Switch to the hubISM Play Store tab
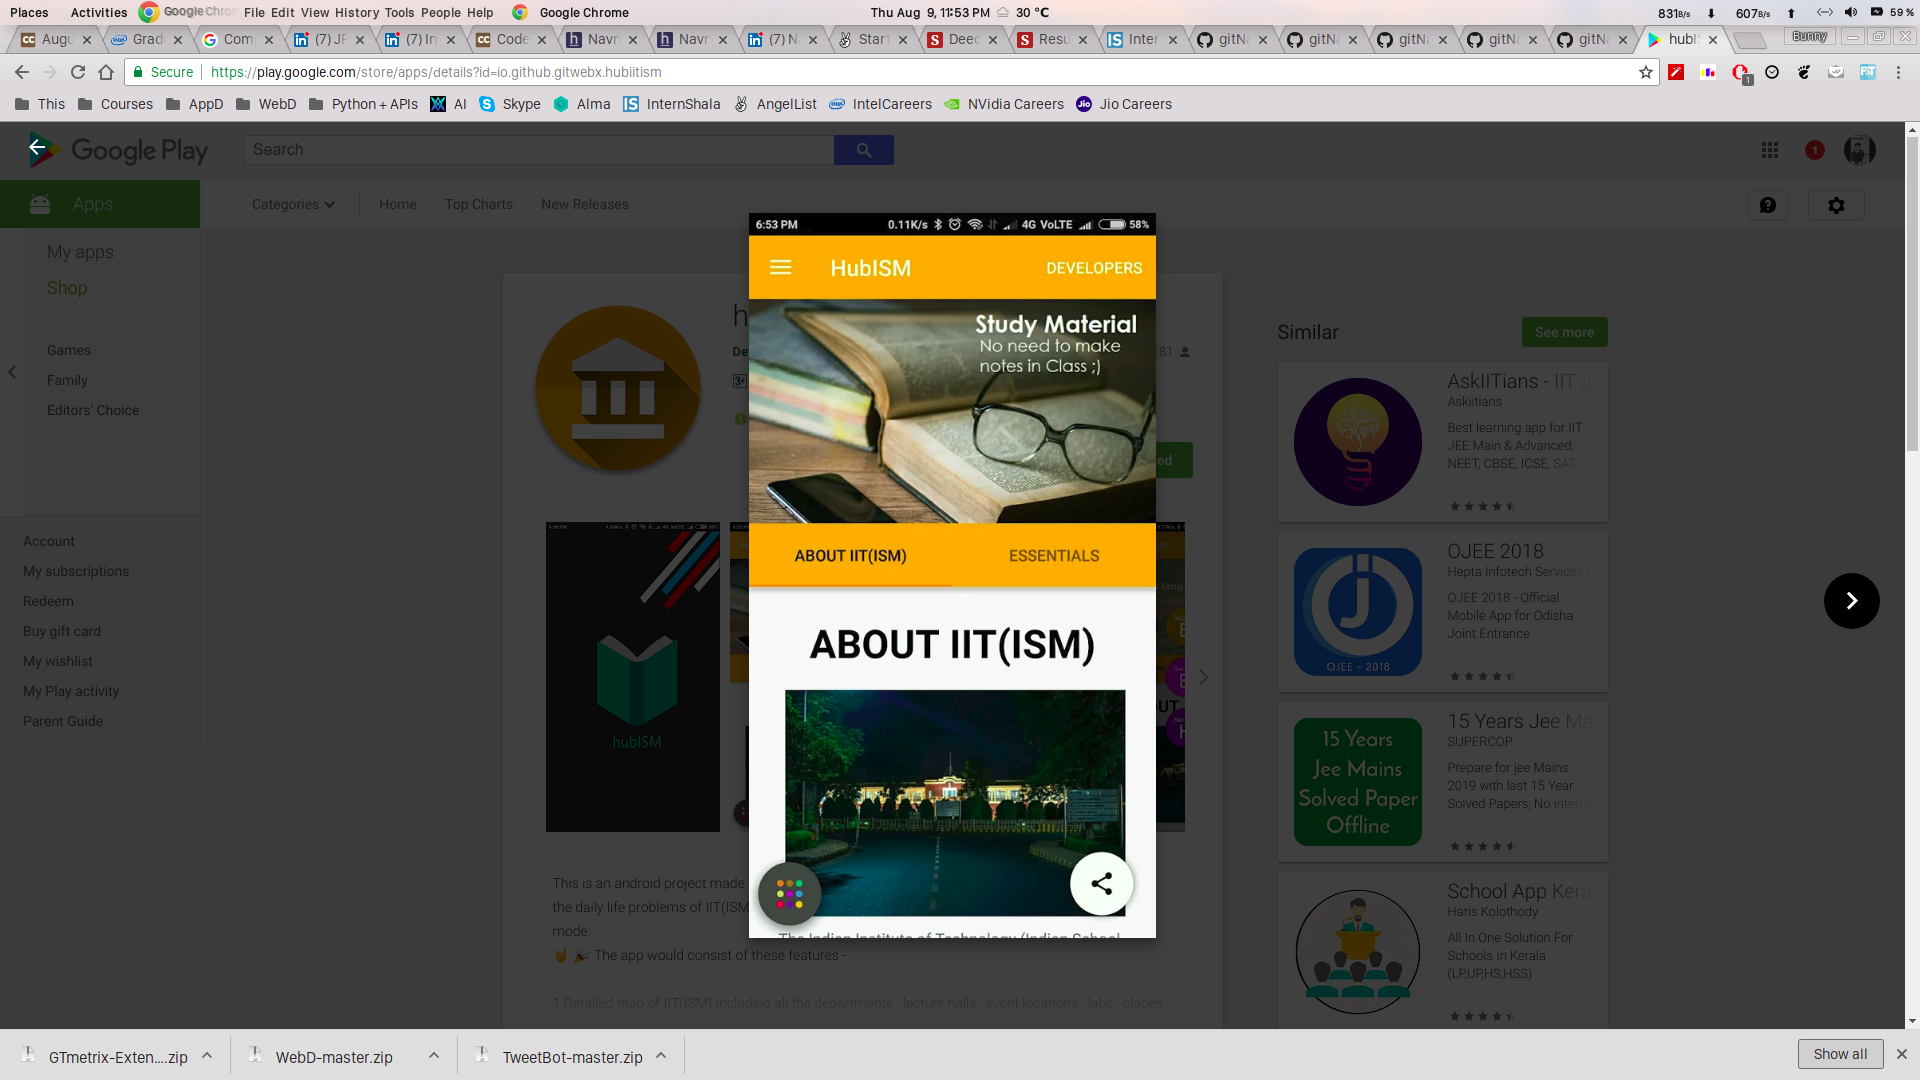 pyautogui.click(x=1682, y=39)
